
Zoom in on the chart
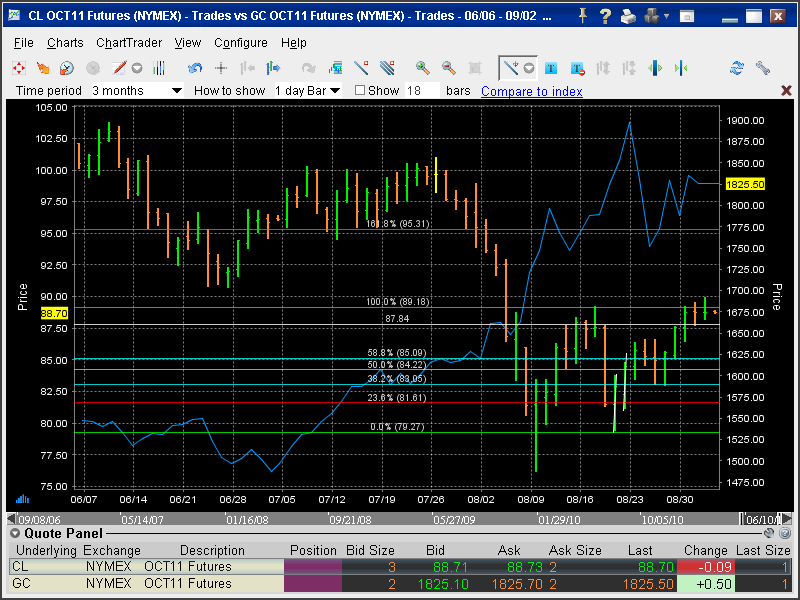(422, 68)
